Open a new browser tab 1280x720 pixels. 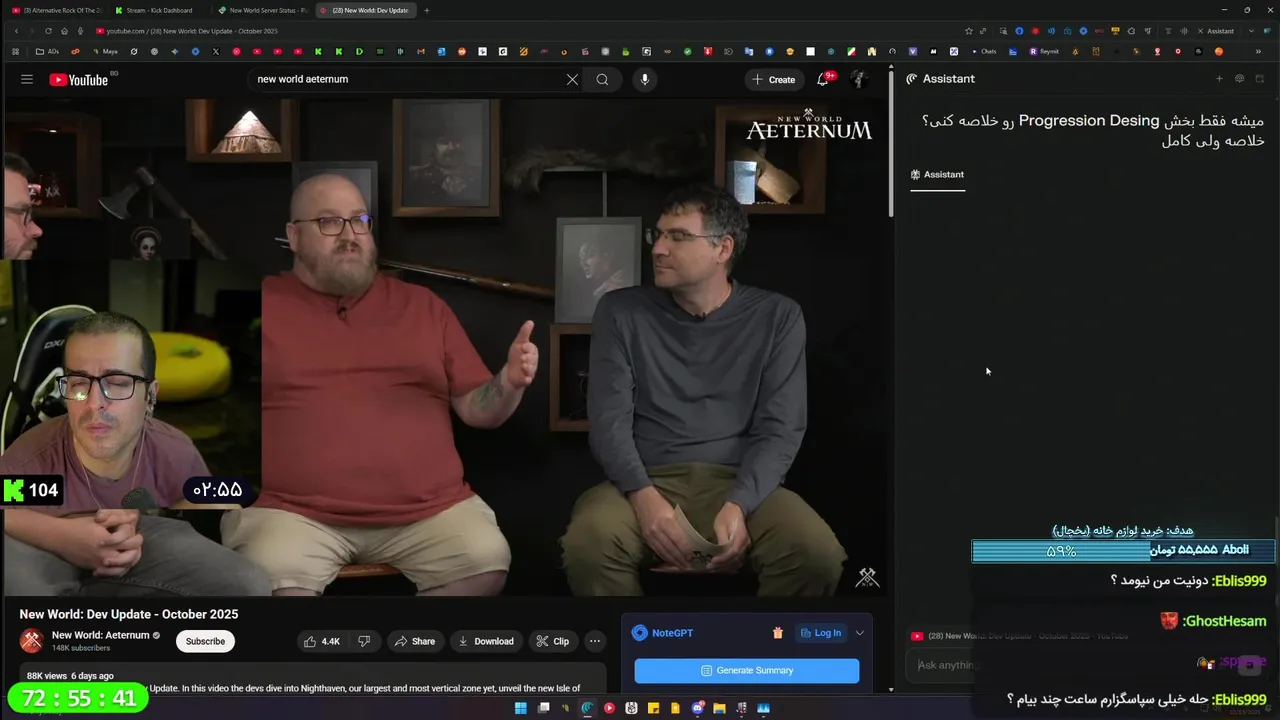click(x=427, y=10)
